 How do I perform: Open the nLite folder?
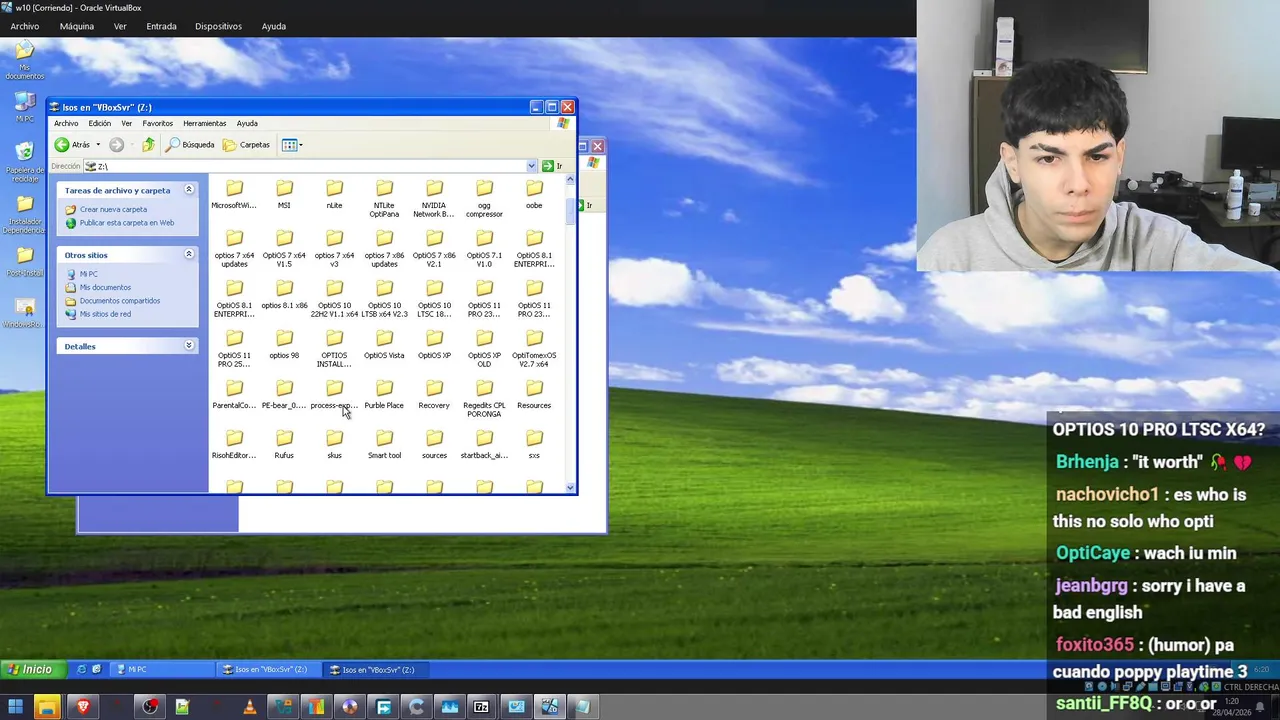pos(334,194)
